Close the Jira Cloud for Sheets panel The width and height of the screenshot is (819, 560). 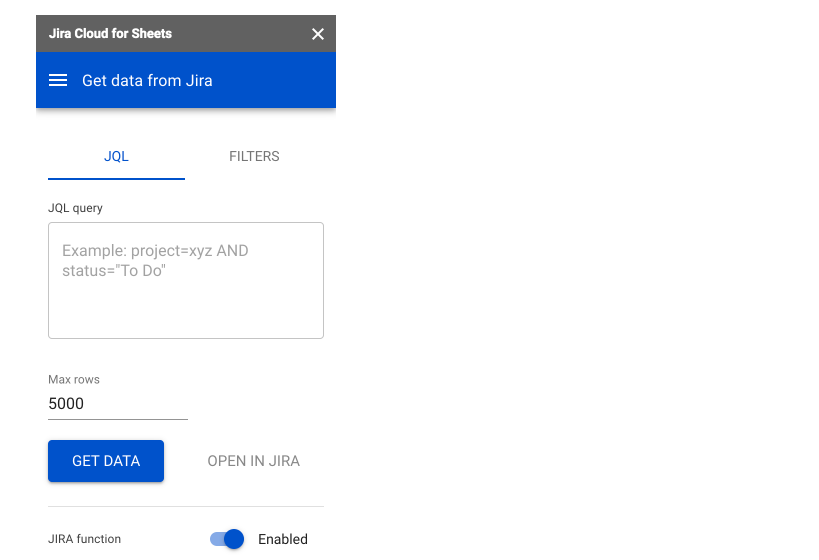click(318, 34)
